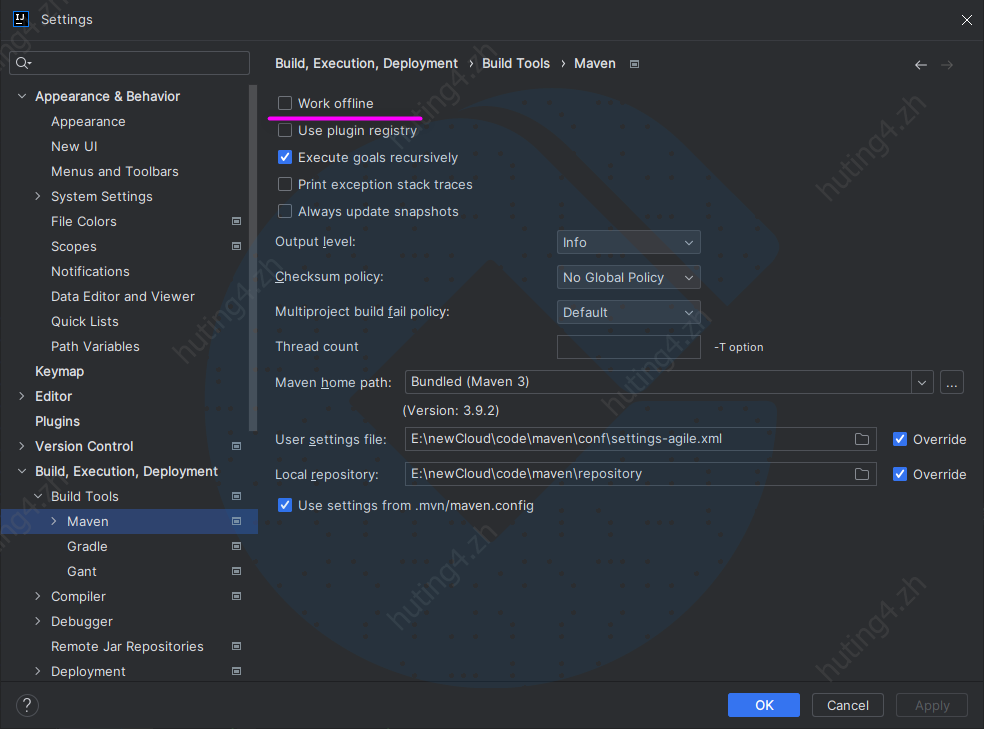Click Build Tools in breadcrumb
The width and height of the screenshot is (984, 729).
click(x=516, y=63)
